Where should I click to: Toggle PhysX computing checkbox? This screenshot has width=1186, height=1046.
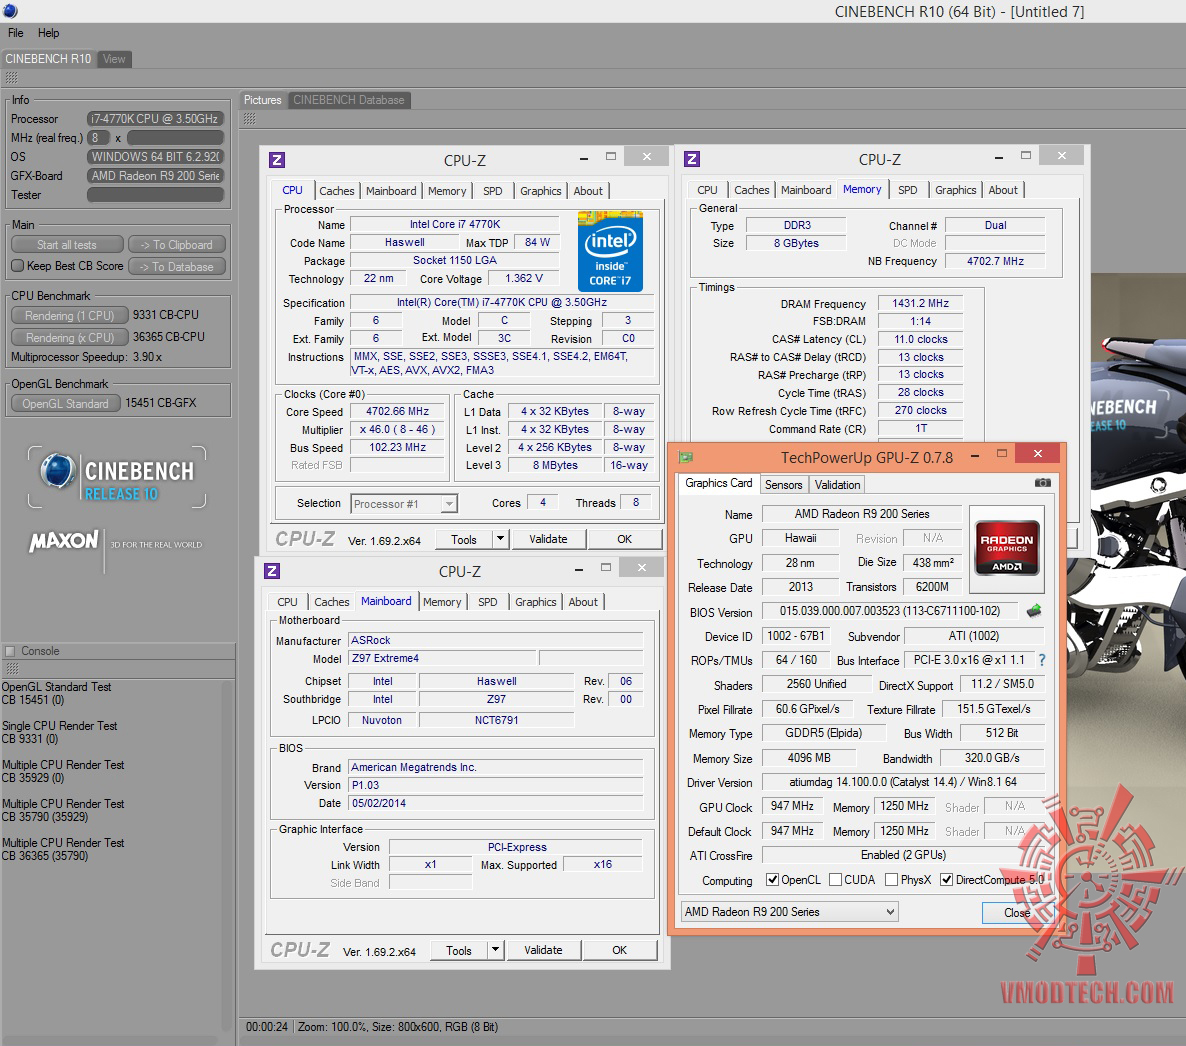(892, 880)
